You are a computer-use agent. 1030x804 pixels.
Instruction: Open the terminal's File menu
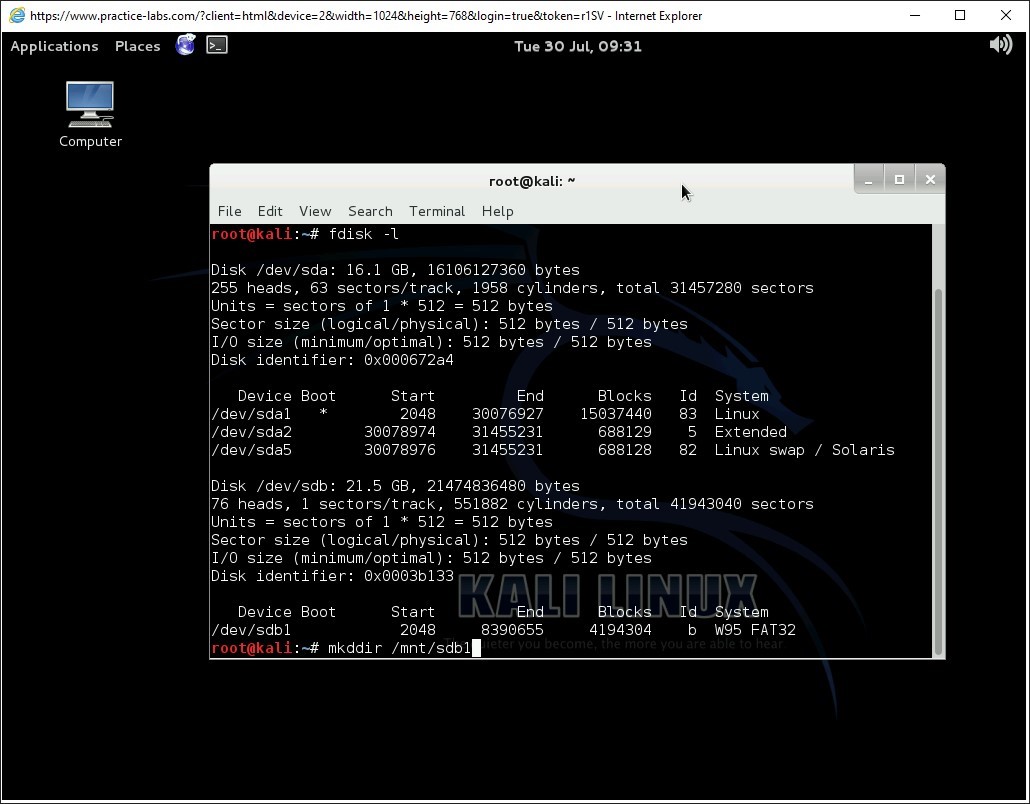(x=229, y=211)
